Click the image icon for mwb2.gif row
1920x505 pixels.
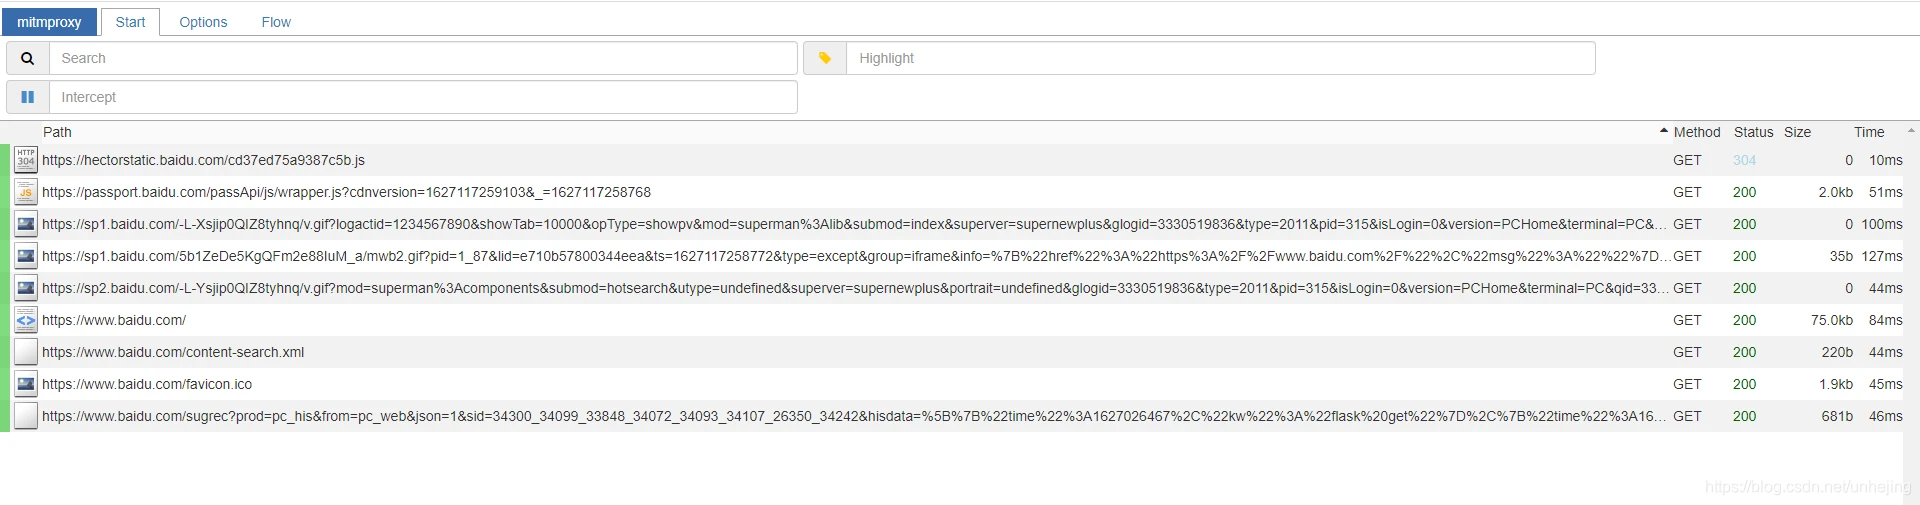(x=26, y=256)
